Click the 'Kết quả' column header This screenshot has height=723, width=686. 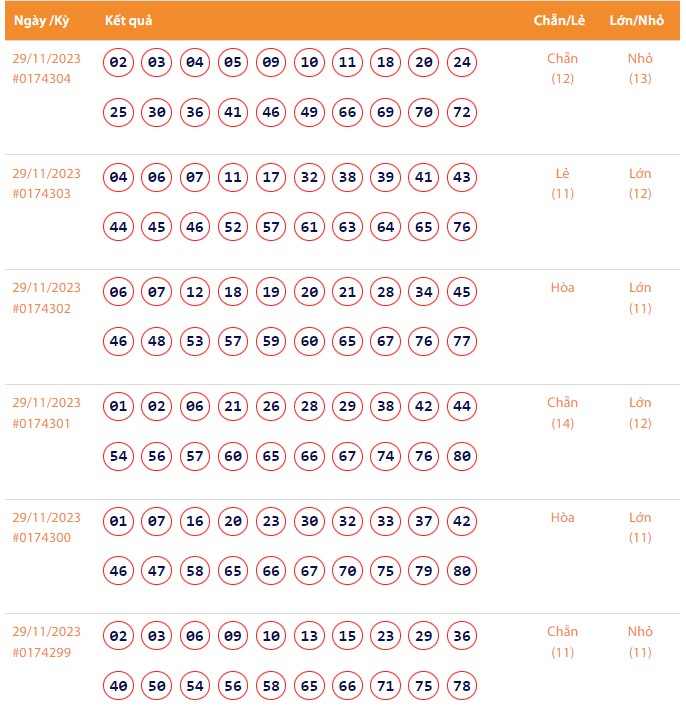click(x=128, y=21)
